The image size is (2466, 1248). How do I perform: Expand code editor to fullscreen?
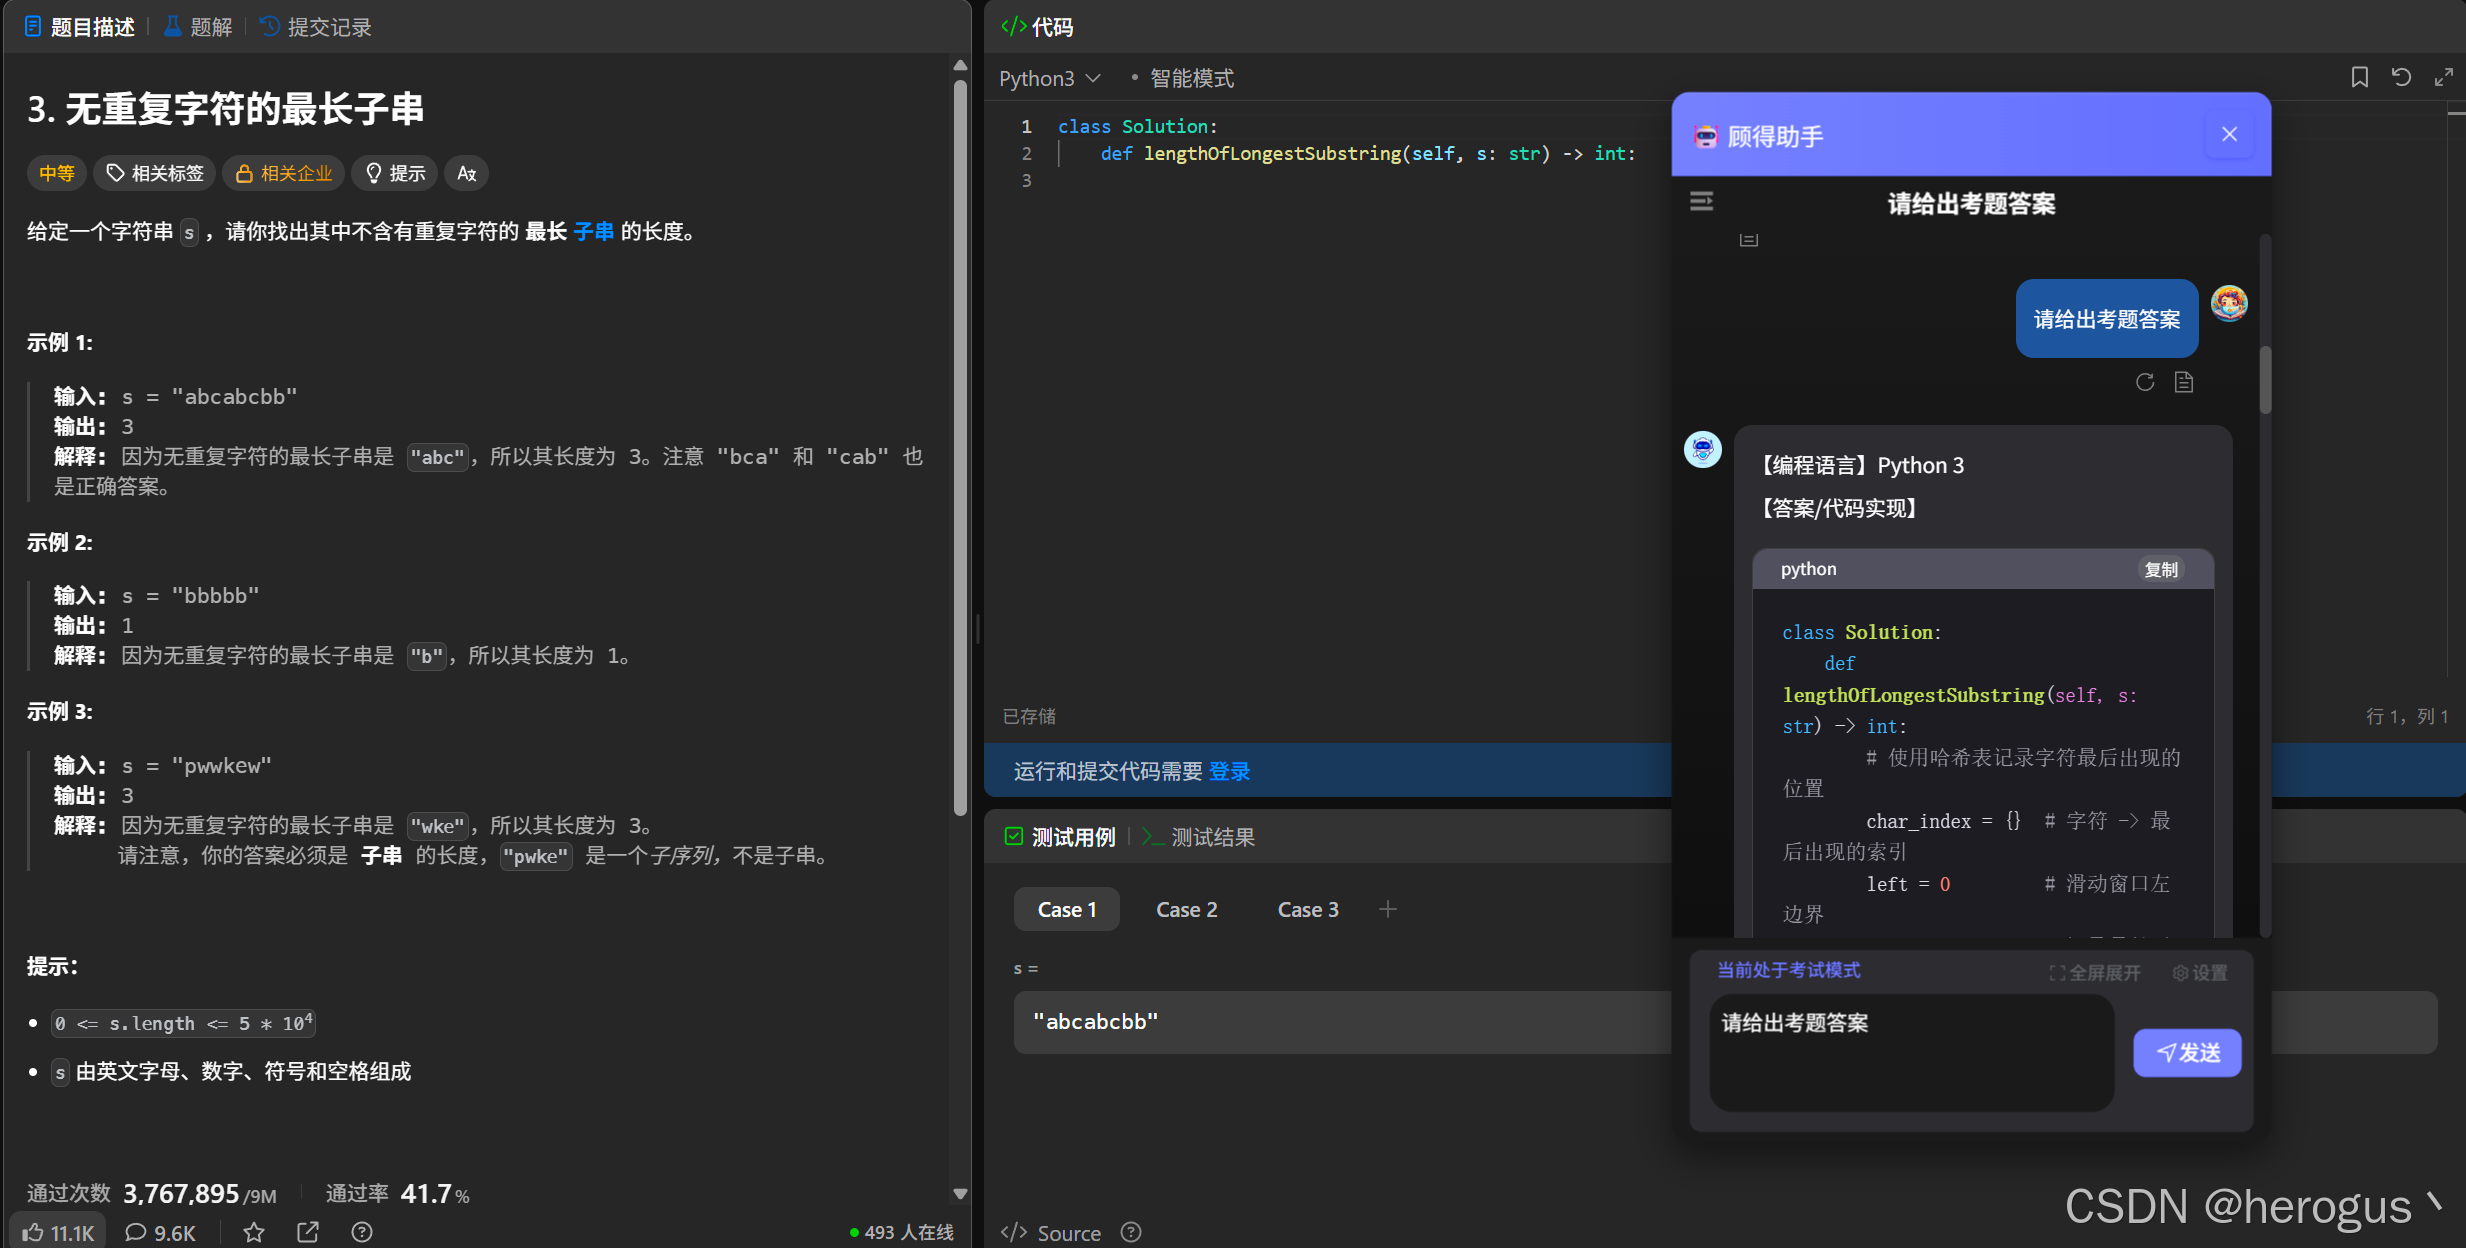coord(2443,77)
